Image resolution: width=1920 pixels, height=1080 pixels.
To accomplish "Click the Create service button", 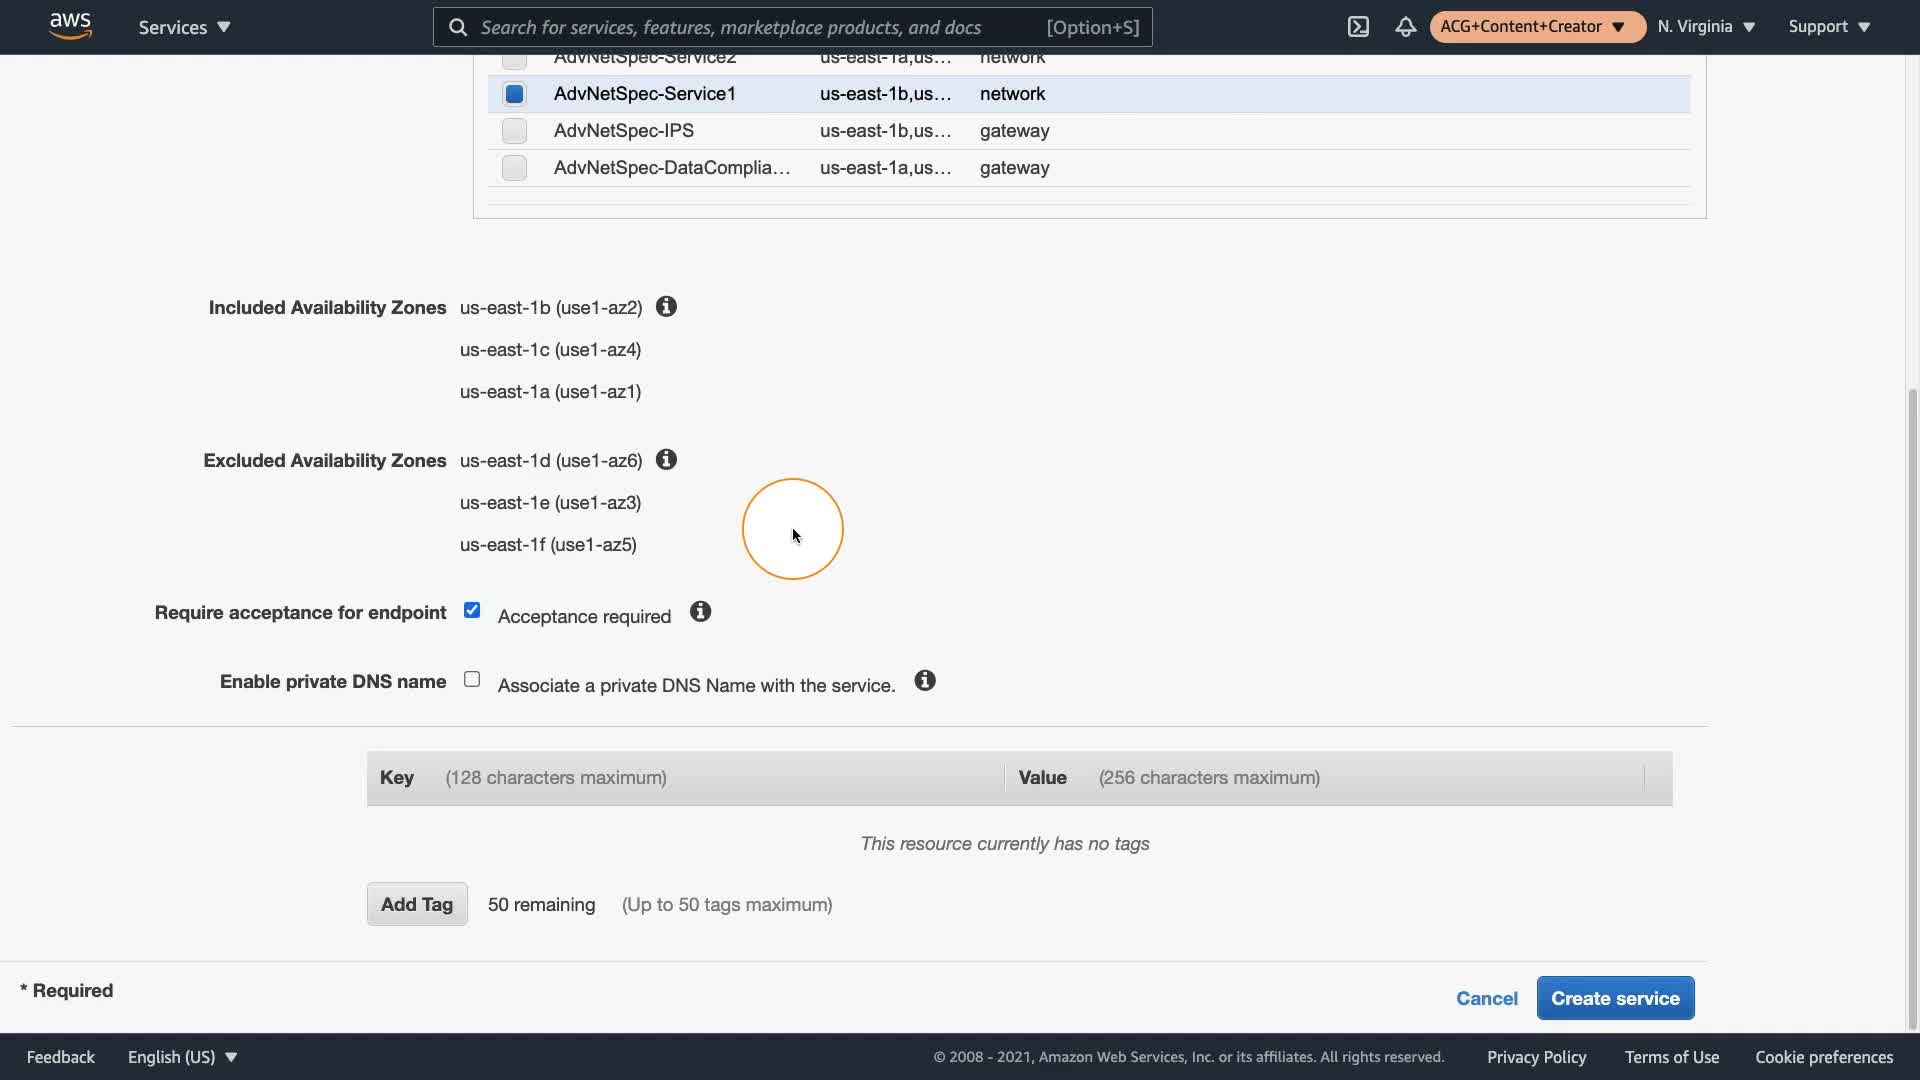I will click(1615, 998).
